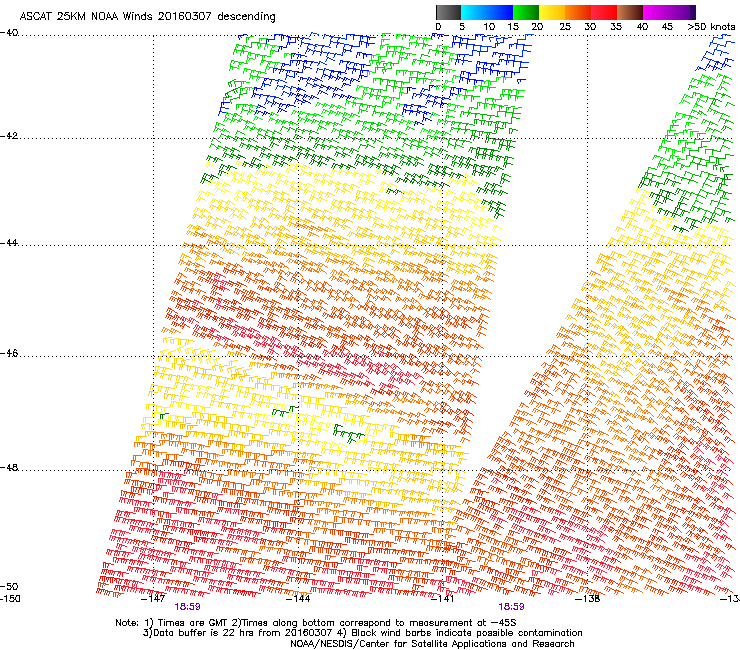
Task: Select the note 'Data buffer is 22 hrs' line
Action: pyautogui.click(x=362, y=633)
